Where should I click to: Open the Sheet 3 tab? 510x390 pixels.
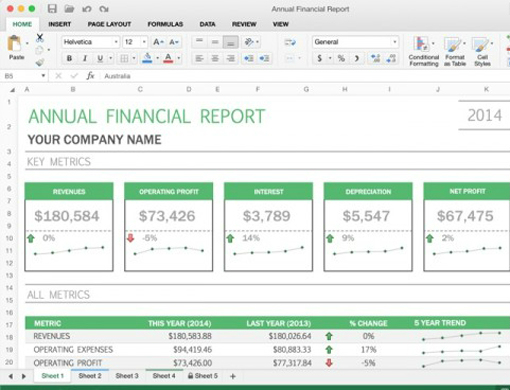[x=127, y=376]
